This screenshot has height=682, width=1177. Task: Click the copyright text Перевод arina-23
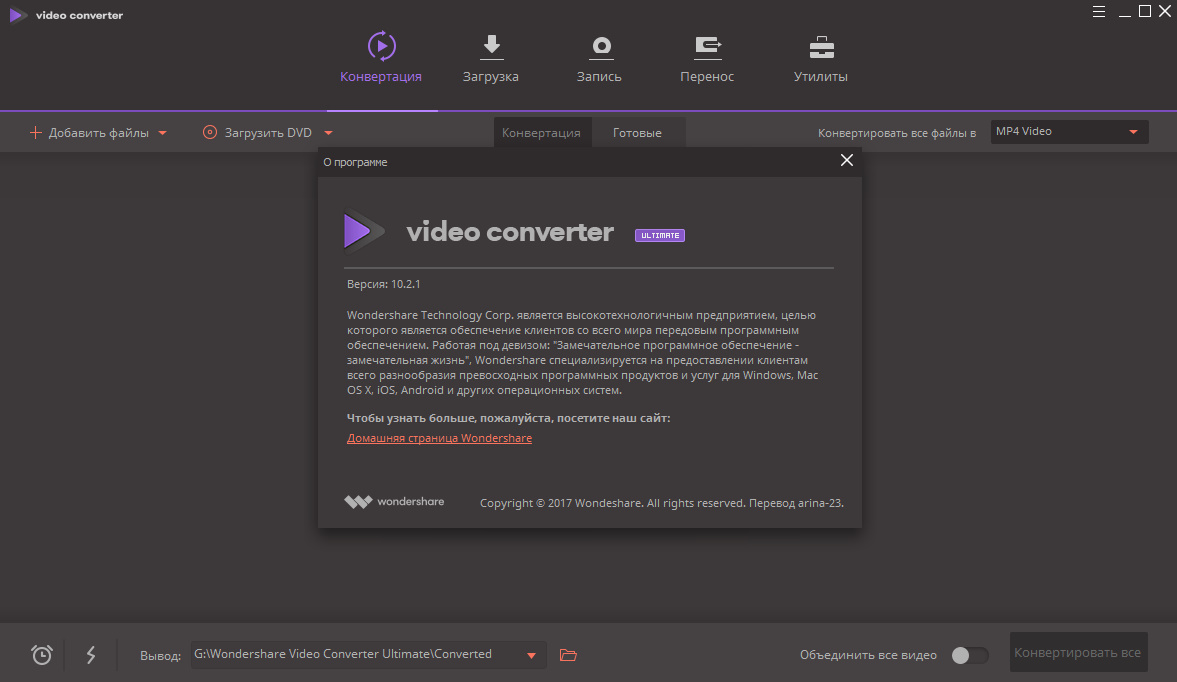[796, 503]
